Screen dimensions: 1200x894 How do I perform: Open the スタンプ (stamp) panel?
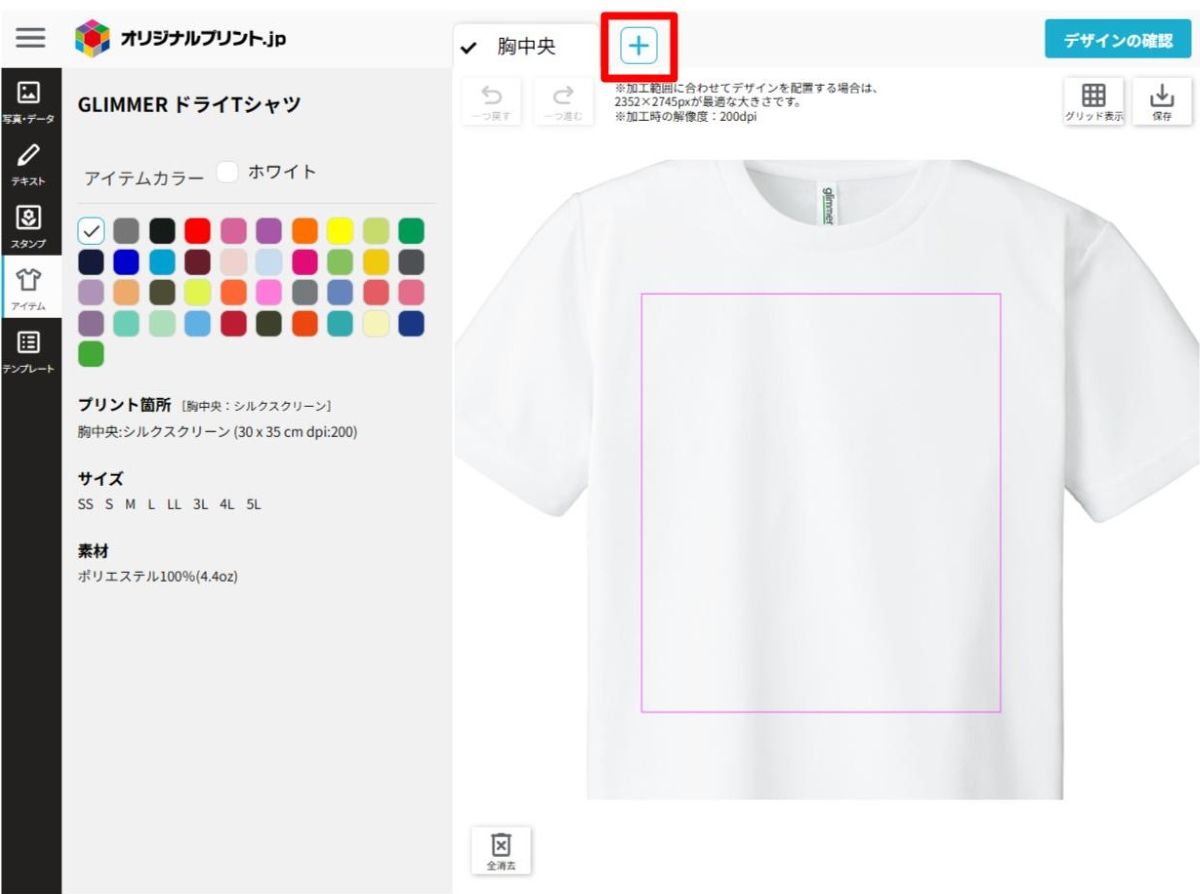(31, 225)
